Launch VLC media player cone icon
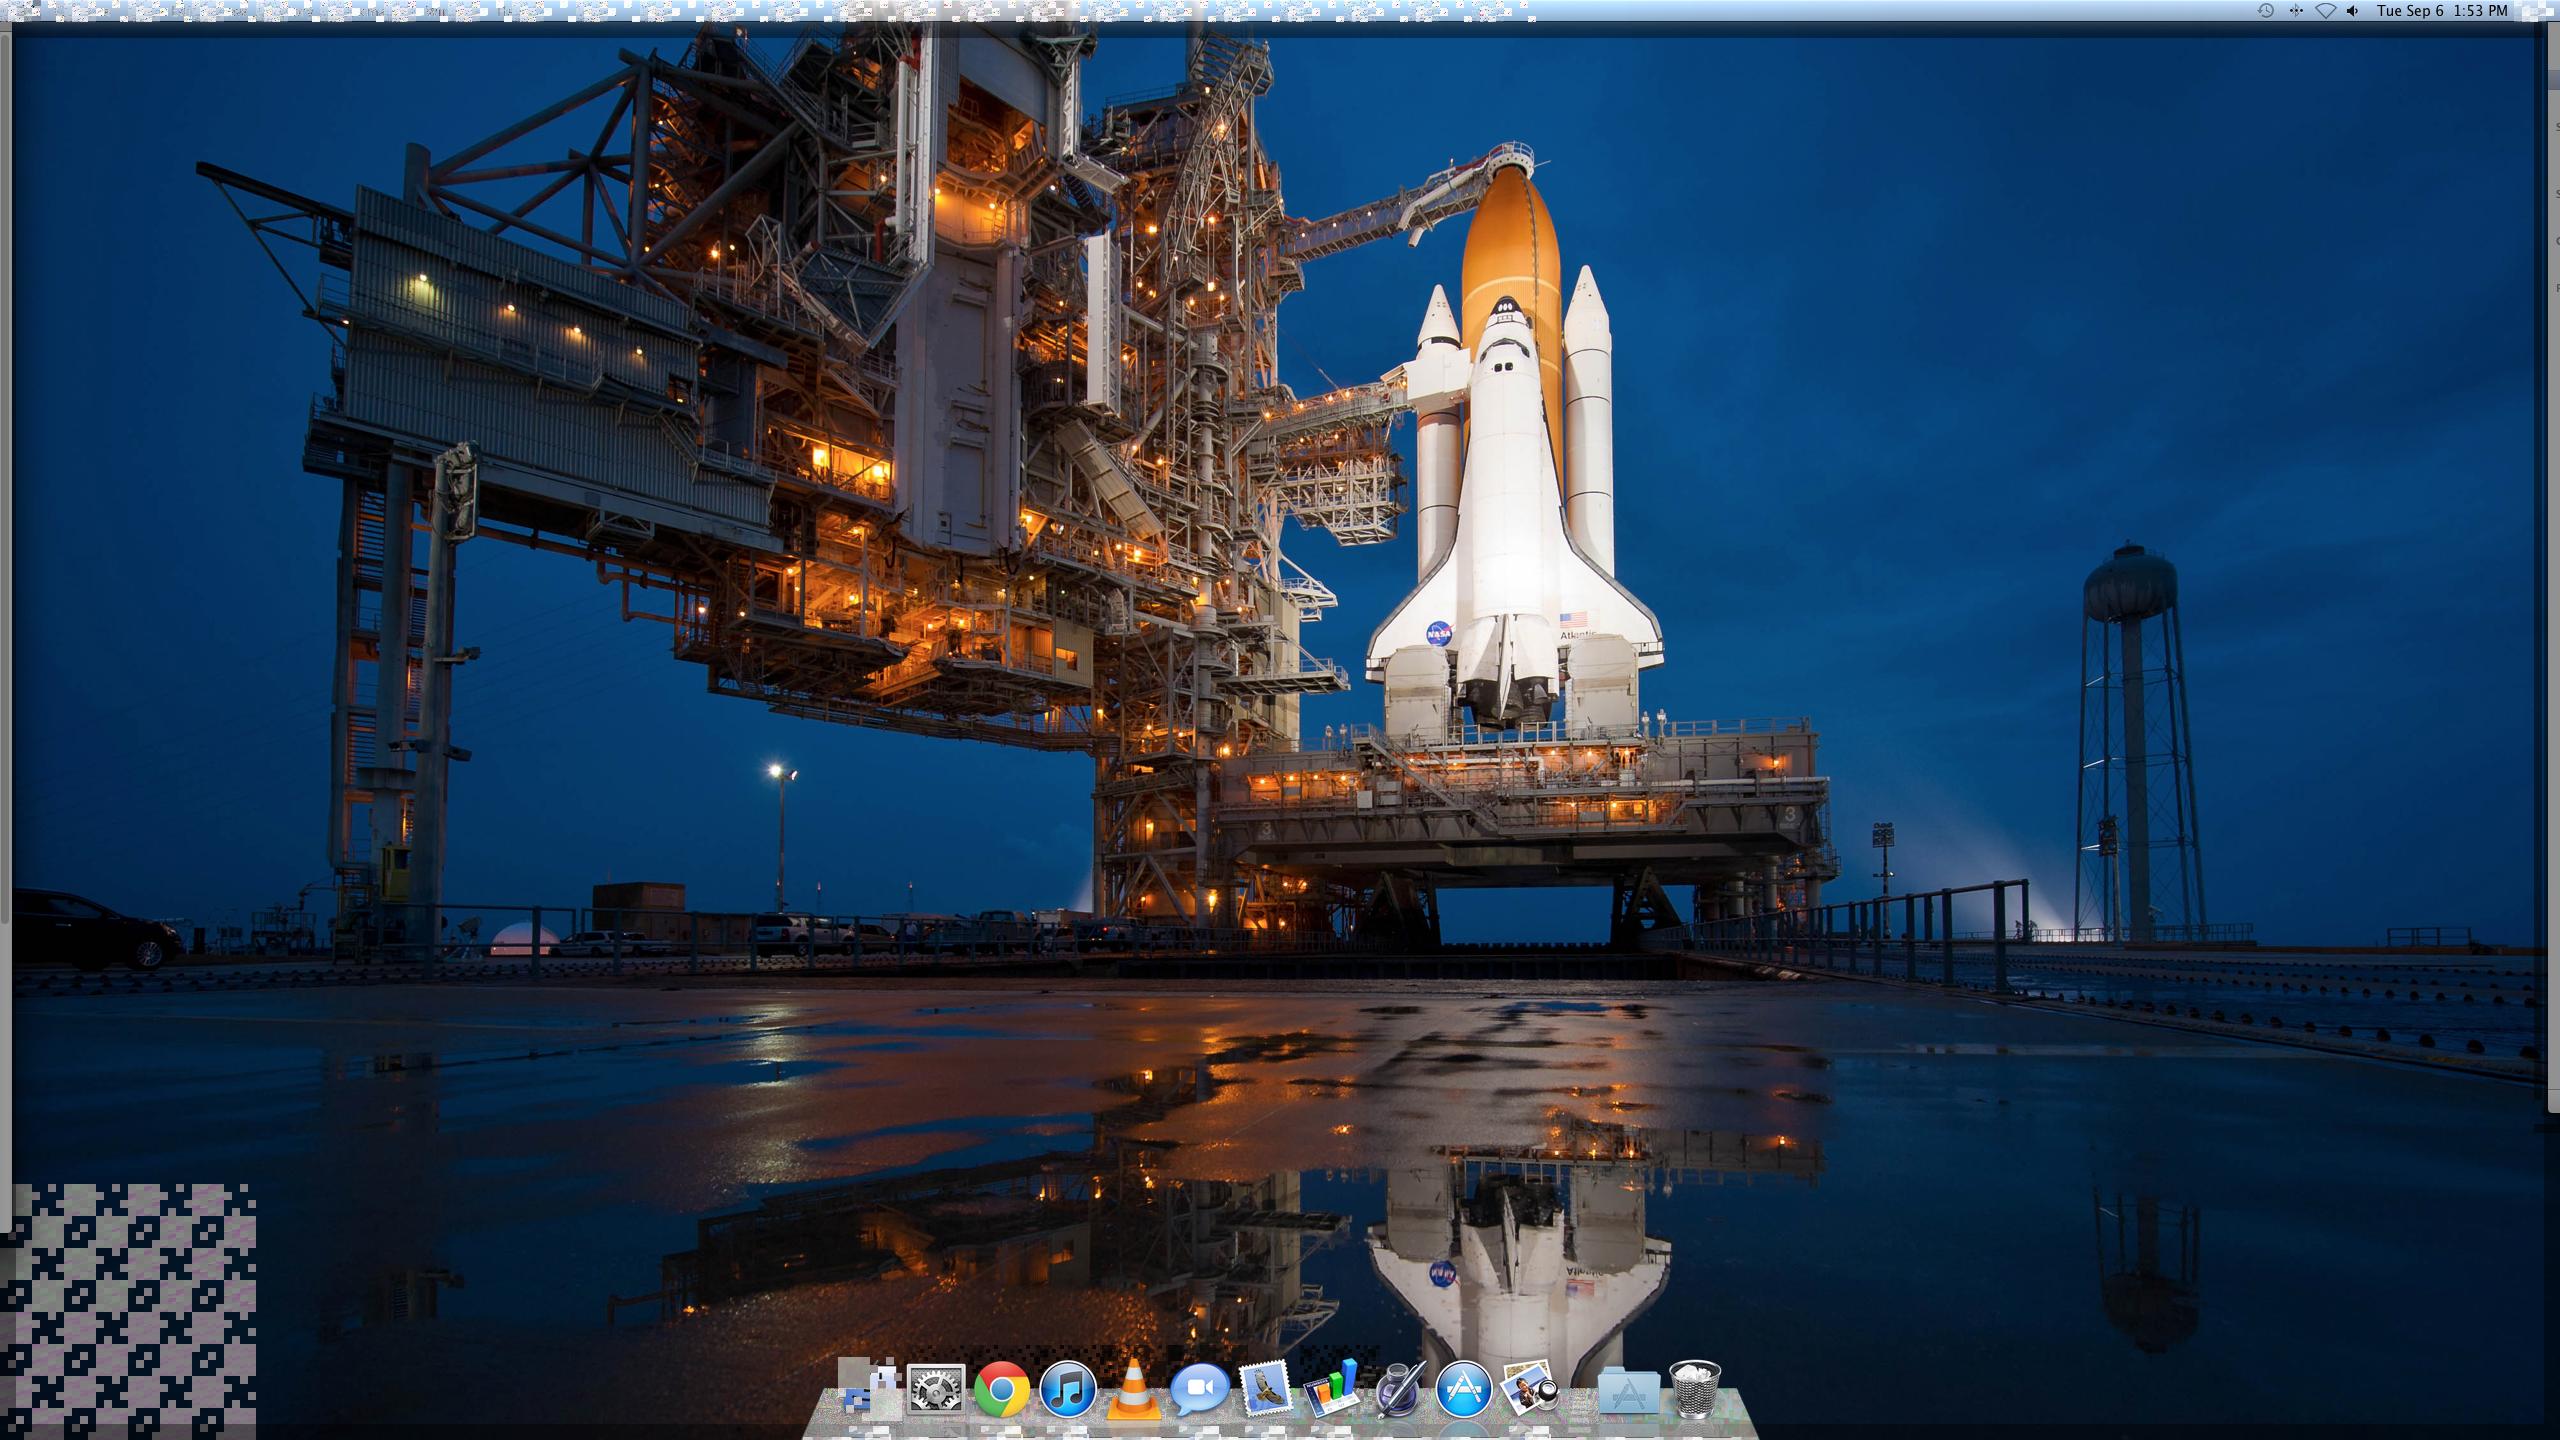The height and width of the screenshot is (1440, 2560). (1133, 1392)
